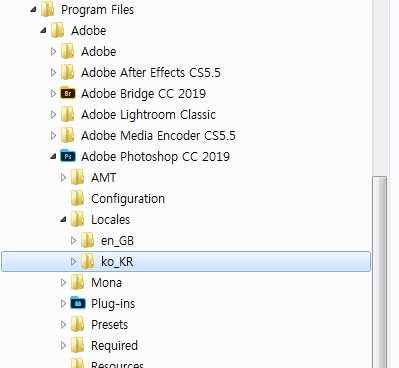Click the Adobe Photoshop CC 2019 Ps icon
The height and width of the screenshot is (368, 399).
click(x=68, y=156)
